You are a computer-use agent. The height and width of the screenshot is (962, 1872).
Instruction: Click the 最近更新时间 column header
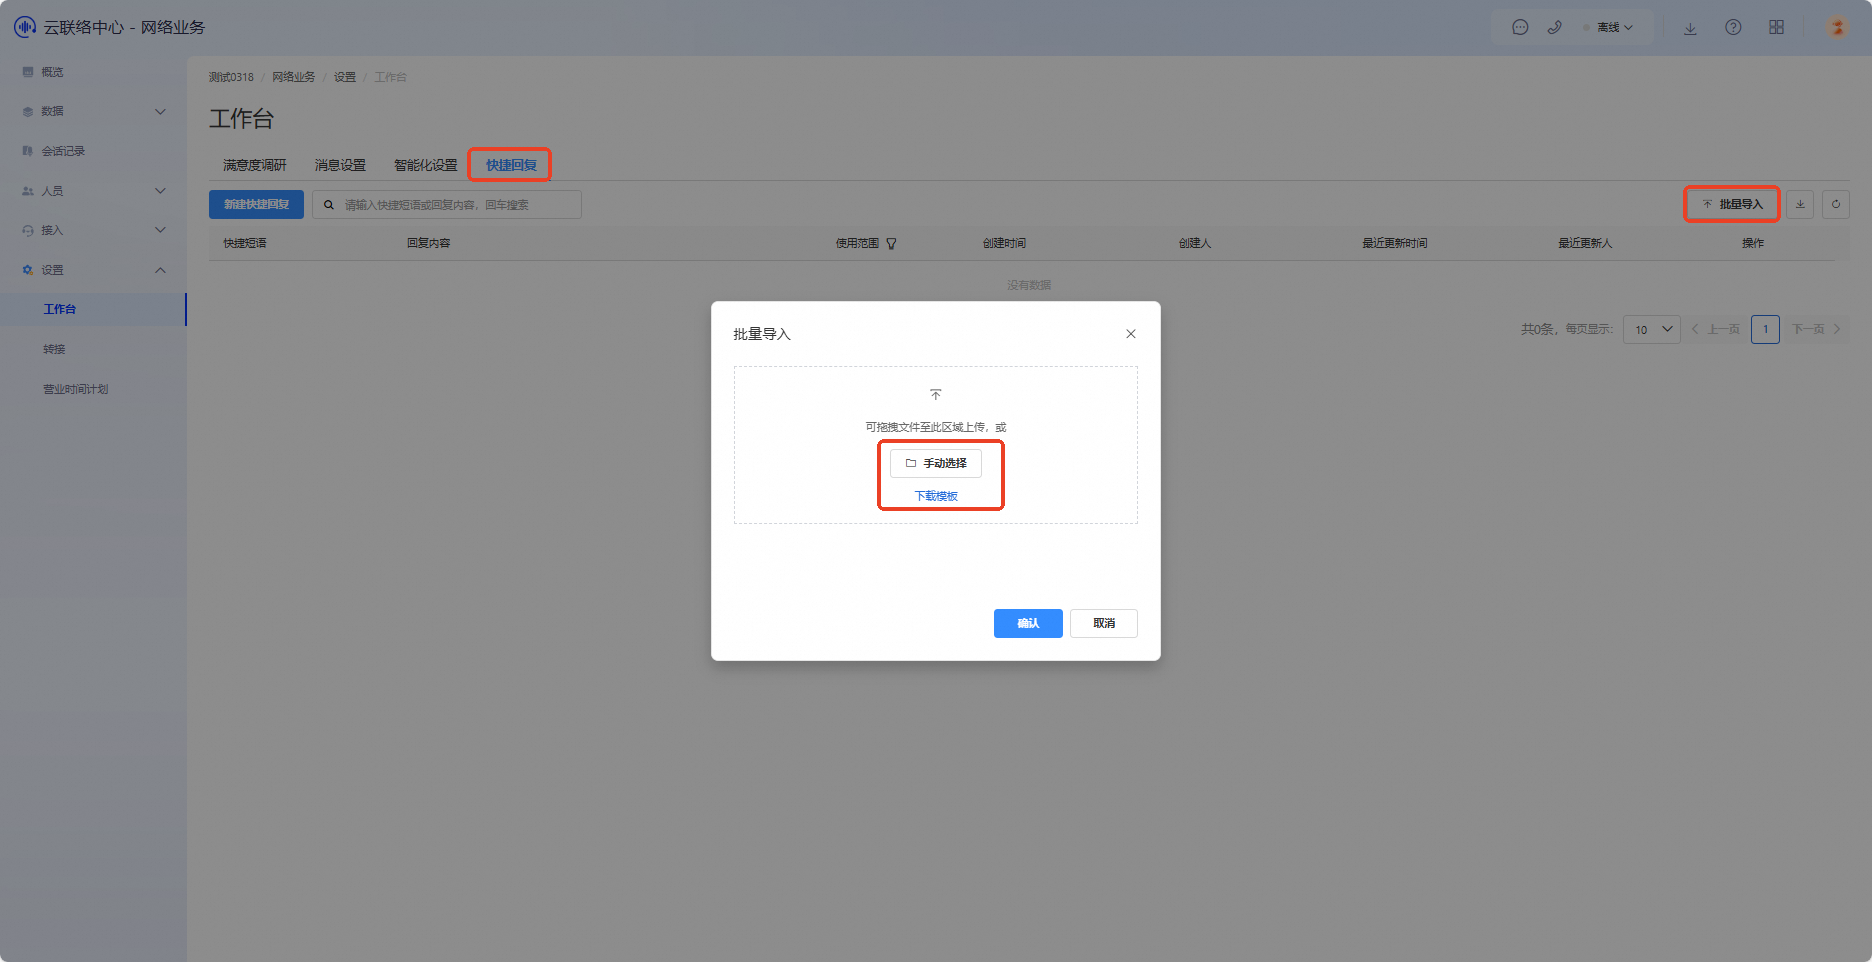pos(1395,243)
